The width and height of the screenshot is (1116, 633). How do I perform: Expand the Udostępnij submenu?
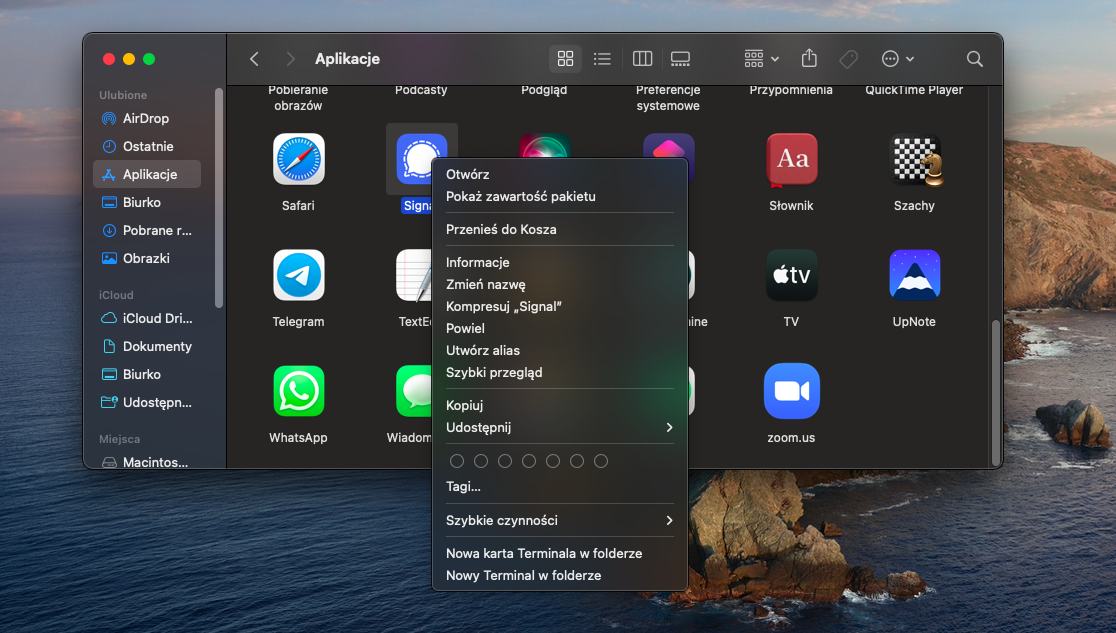(x=559, y=428)
